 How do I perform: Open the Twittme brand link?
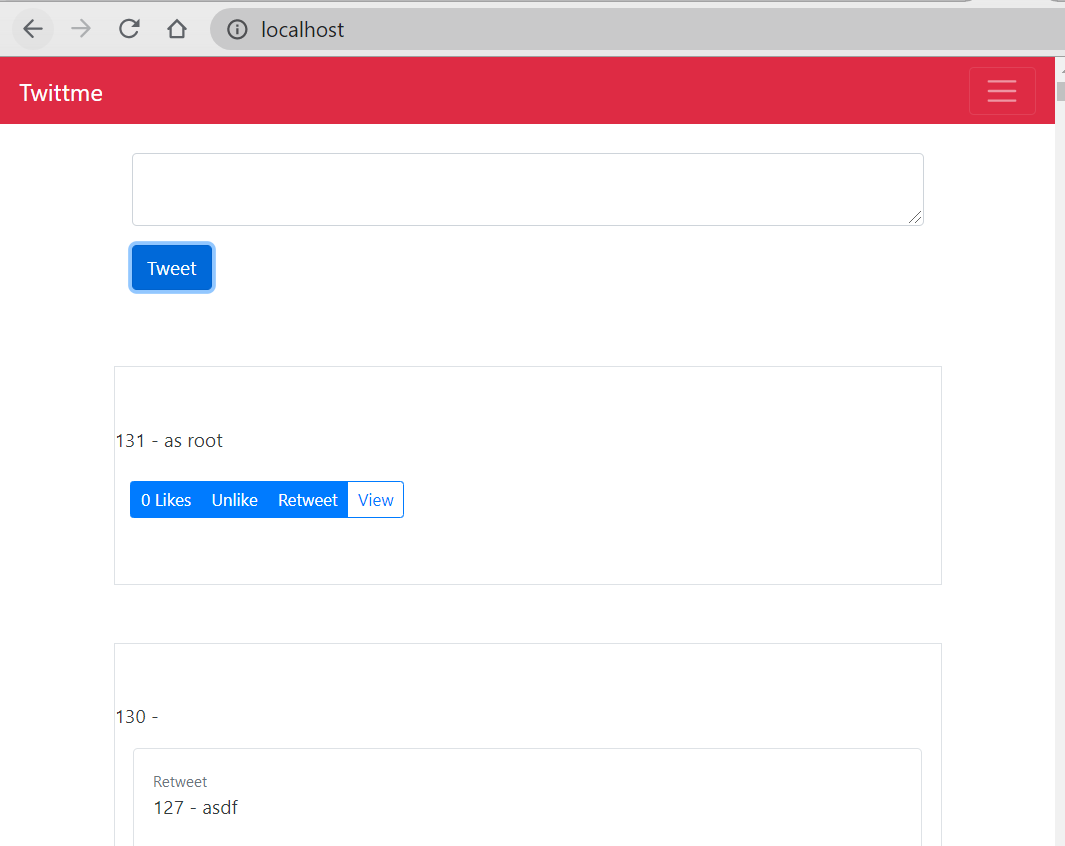pyautogui.click(x=61, y=92)
